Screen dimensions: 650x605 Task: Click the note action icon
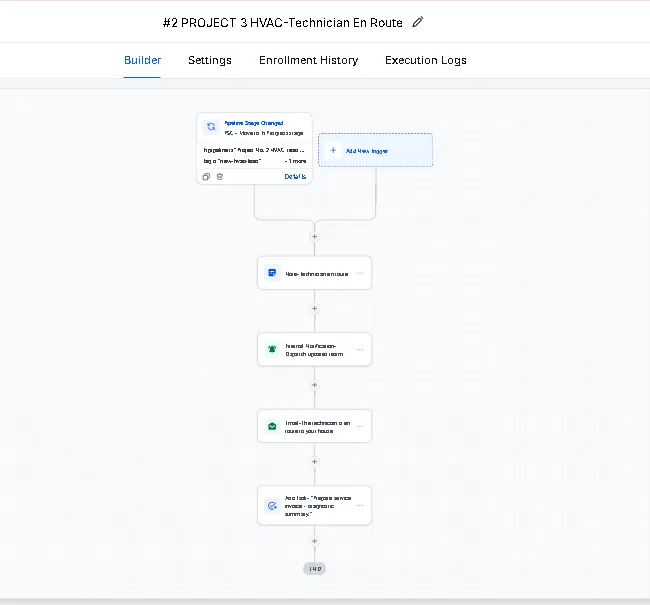[272, 273]
